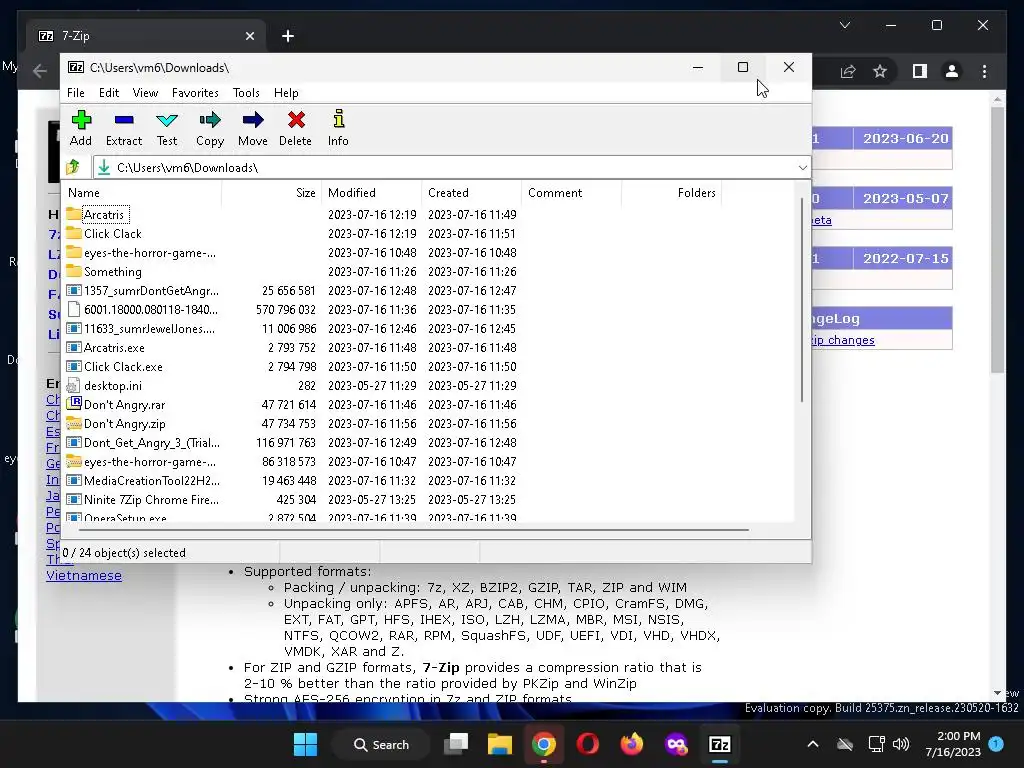Expand the address path dropdown arrow
1024x768 pixels.
(803, 167)
